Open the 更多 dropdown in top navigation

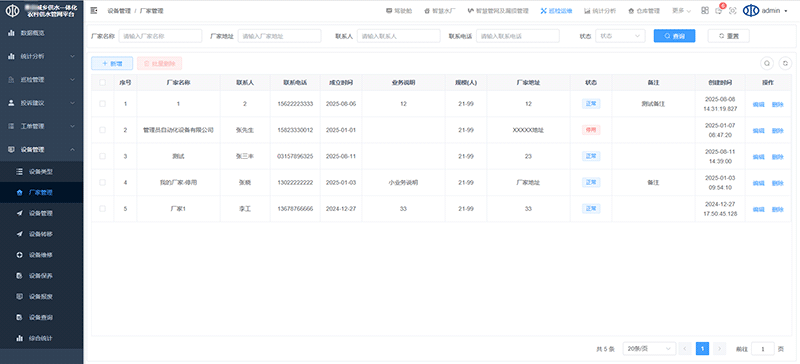681,10
